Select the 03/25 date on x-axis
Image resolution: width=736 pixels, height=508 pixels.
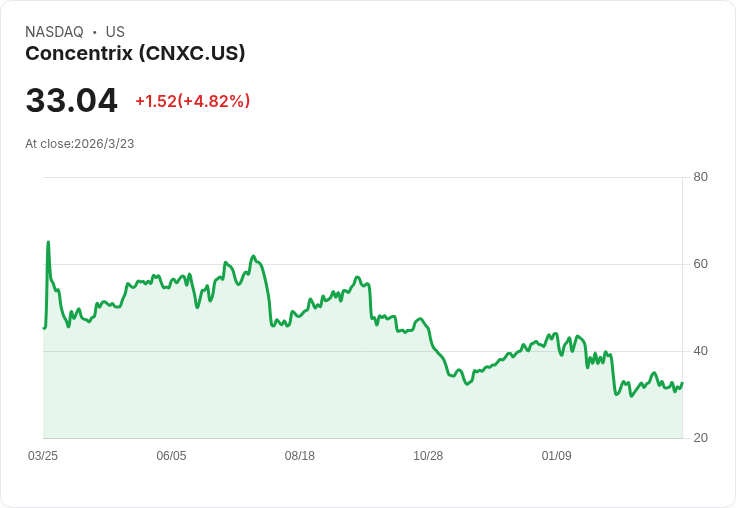tap(43, 456)
